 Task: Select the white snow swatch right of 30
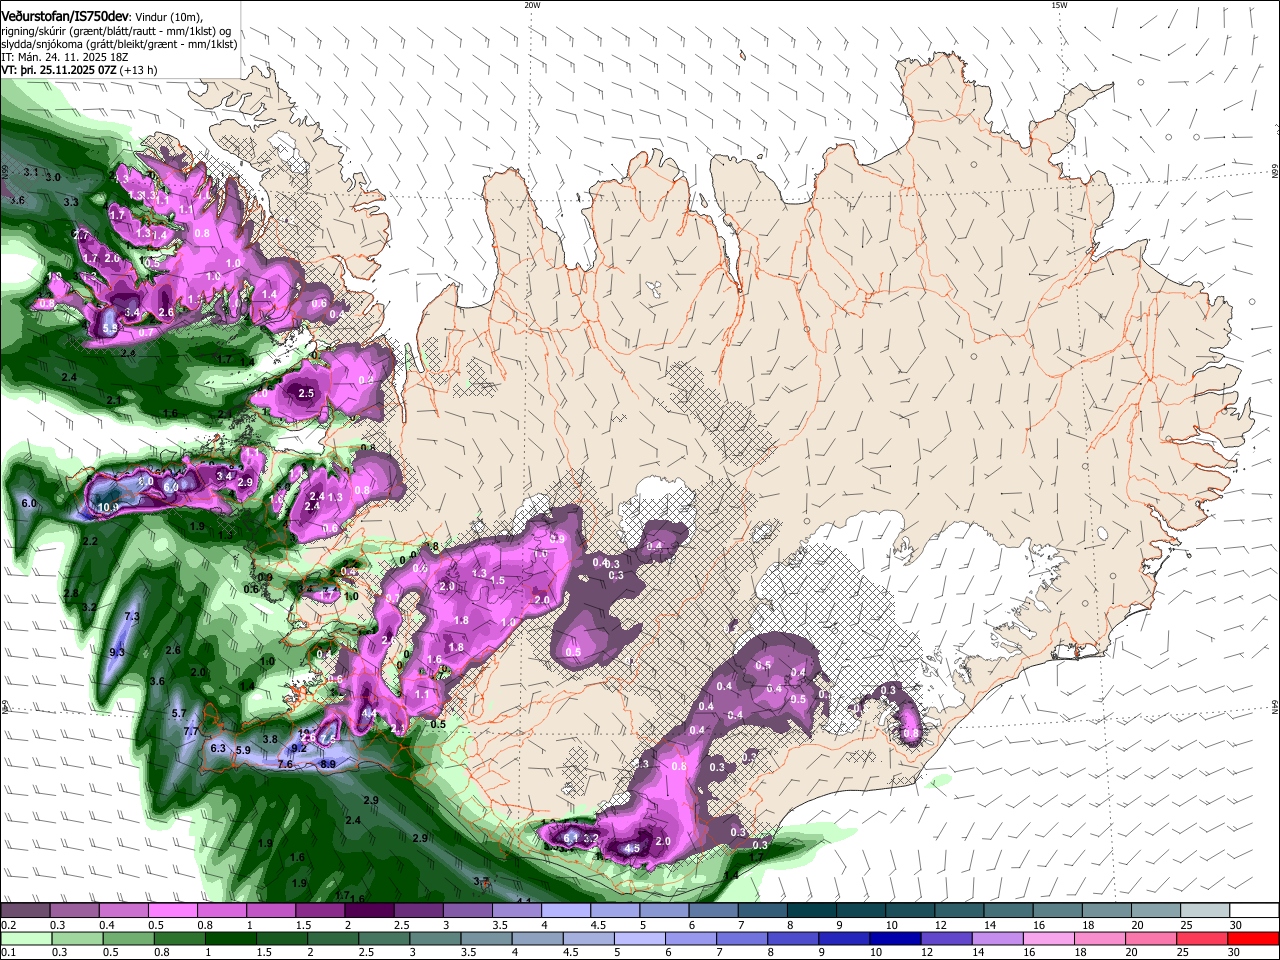pos(1253,910)
